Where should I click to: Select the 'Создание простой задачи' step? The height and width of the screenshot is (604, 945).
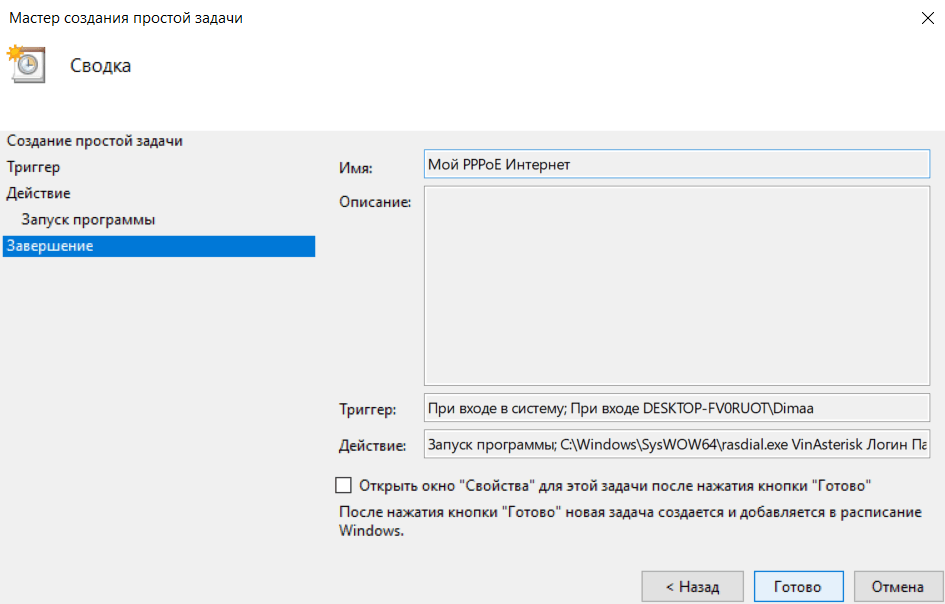(95, 141)
